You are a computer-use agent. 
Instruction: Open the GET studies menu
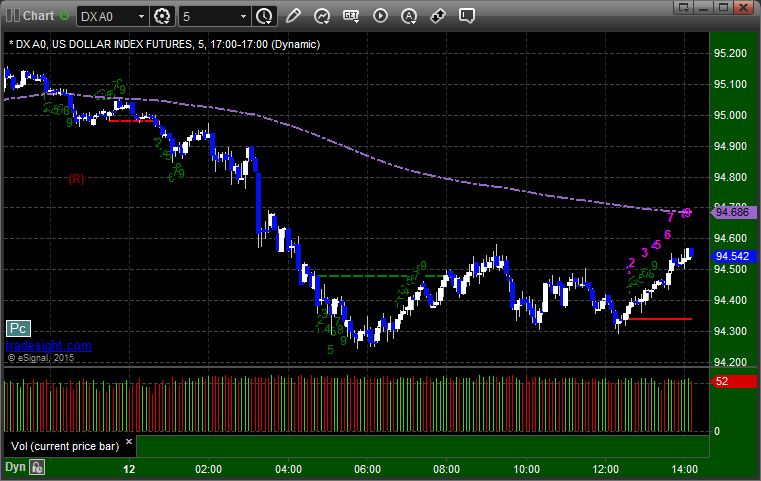(x=351, y=16)
